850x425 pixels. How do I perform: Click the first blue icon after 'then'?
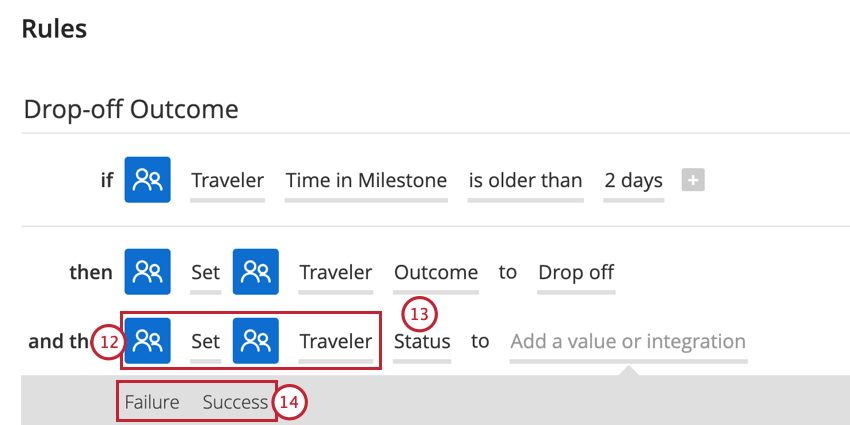pos(147,272)
